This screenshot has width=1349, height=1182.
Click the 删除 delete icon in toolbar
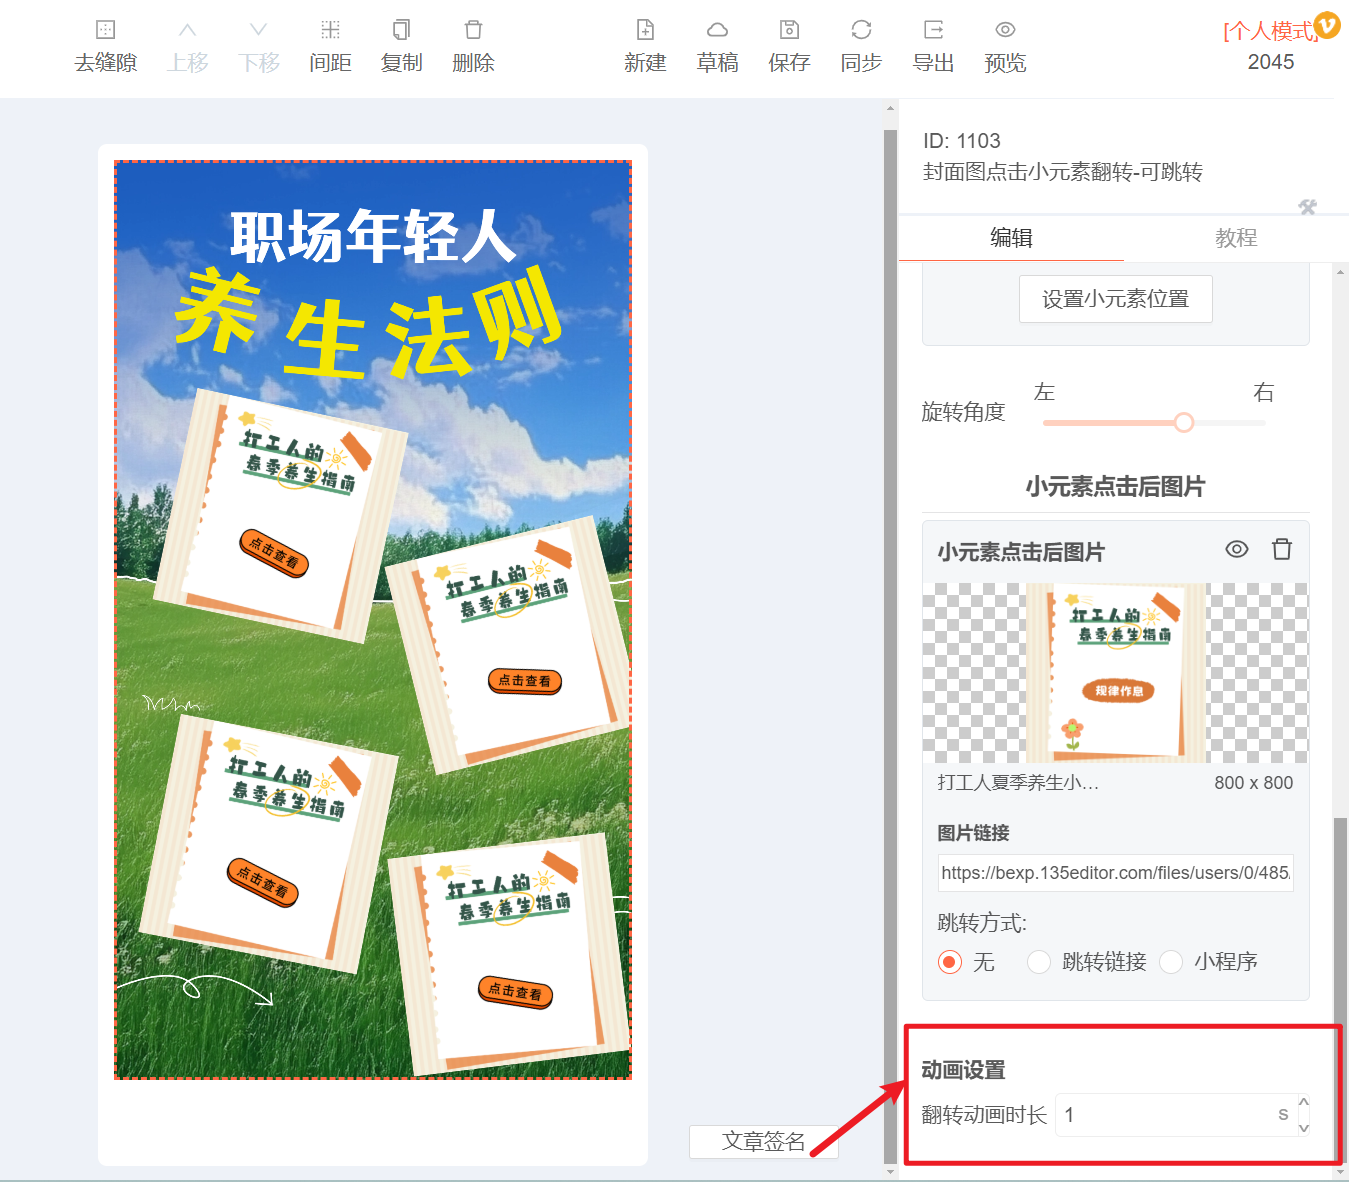tap(473, 30)
